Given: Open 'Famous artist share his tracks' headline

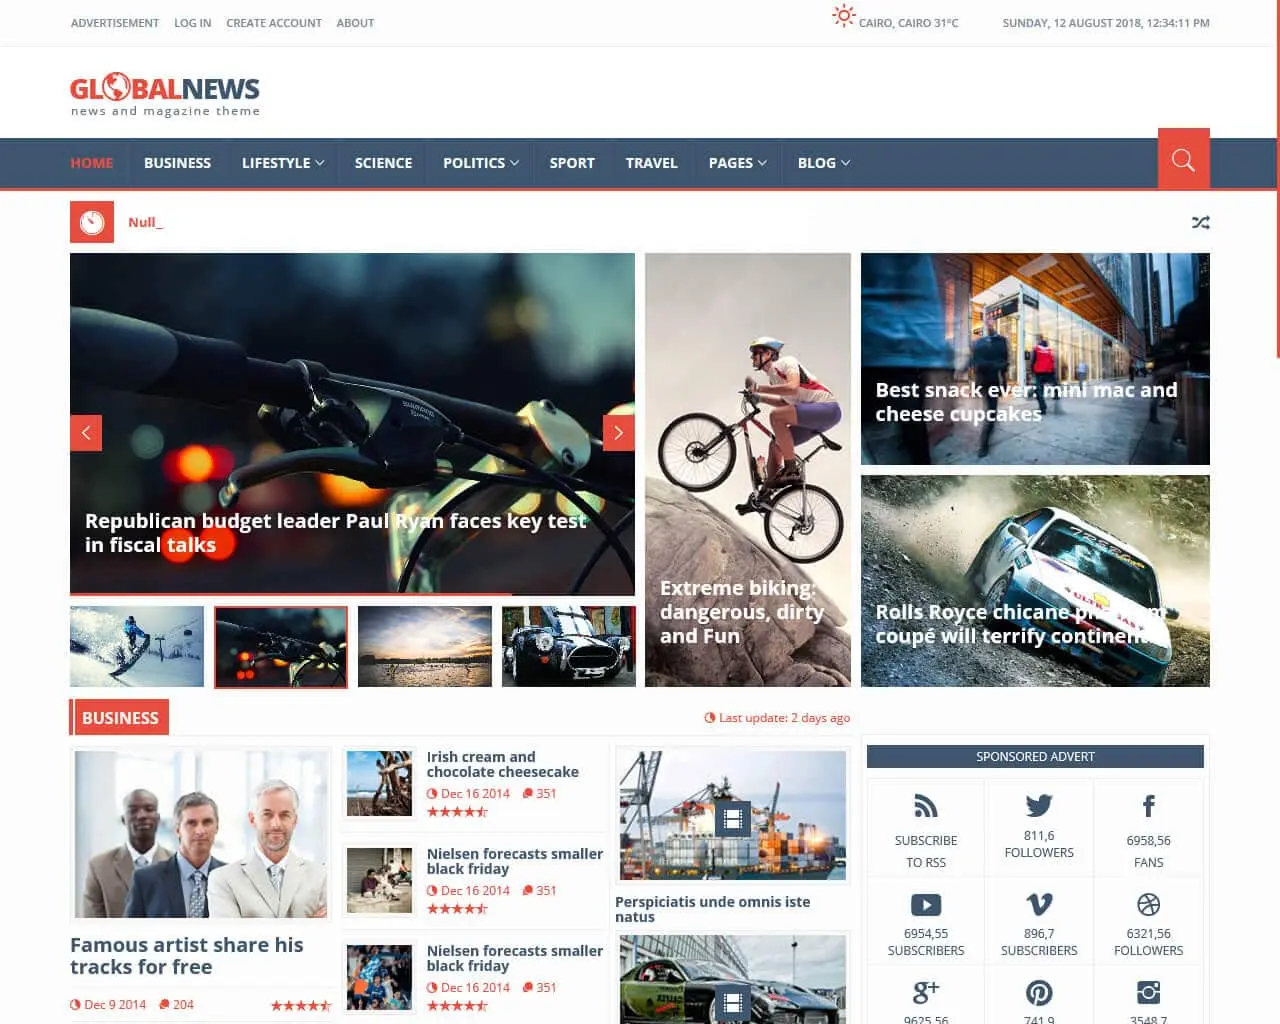Looking at the screenshot, I should coord(187,956).
